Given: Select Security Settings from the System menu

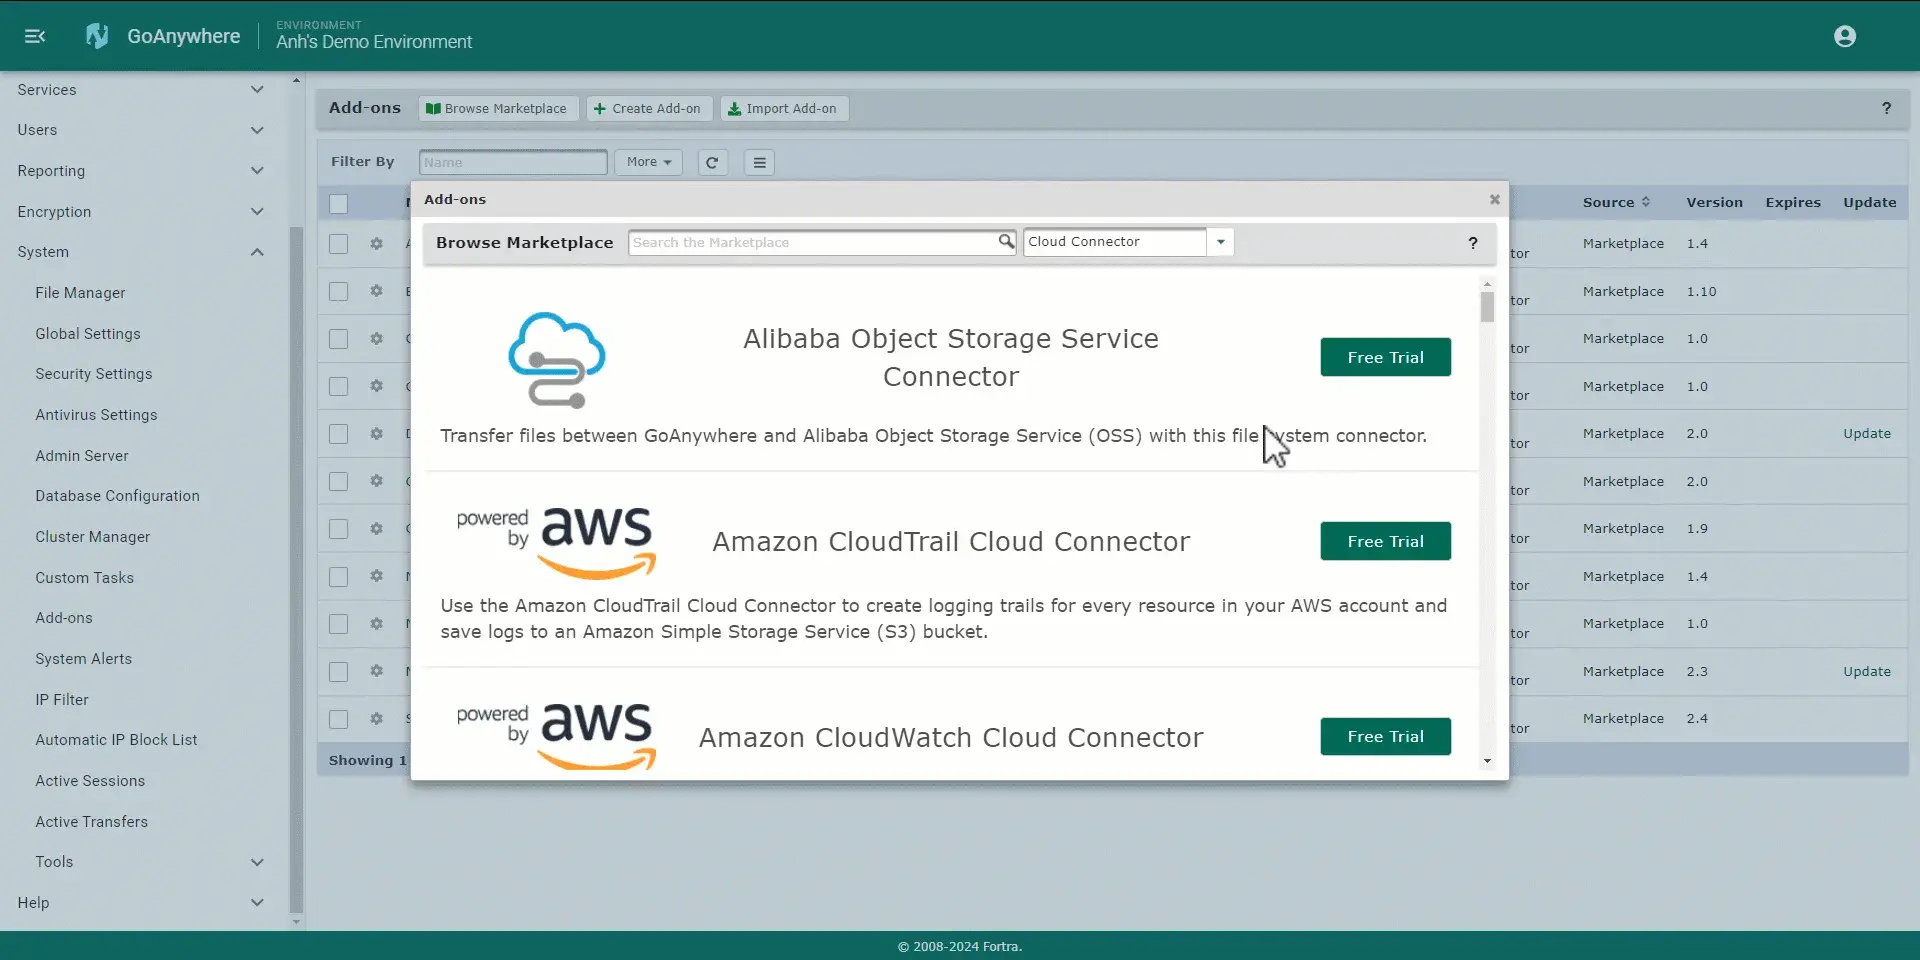Looking at the screenshot, I should pos(93,373).
